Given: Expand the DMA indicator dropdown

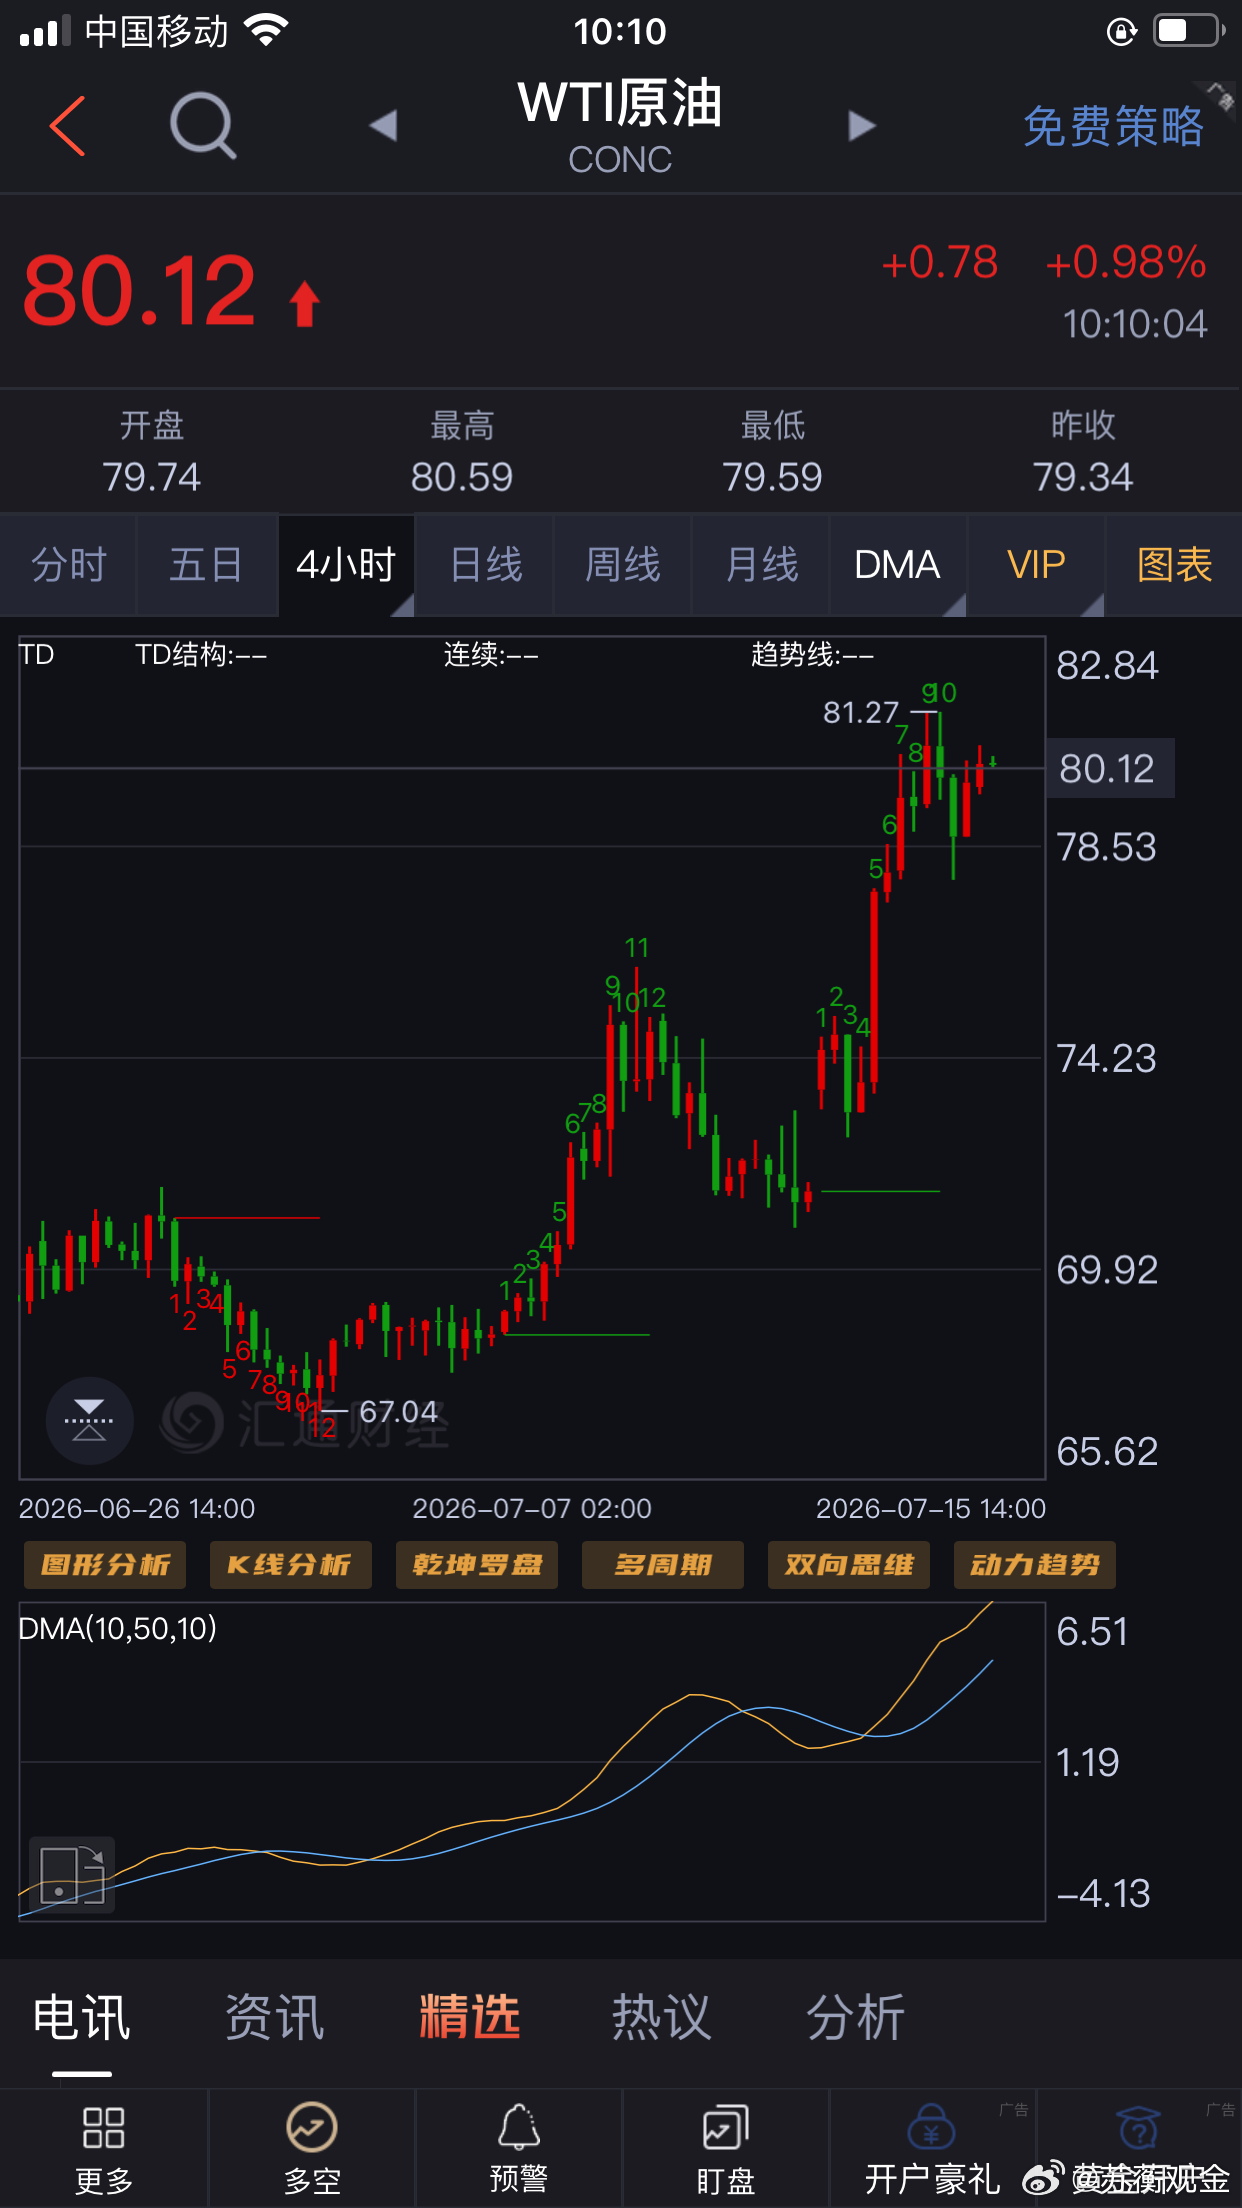Looking at the screenshot, I should [x=897, y=565].
